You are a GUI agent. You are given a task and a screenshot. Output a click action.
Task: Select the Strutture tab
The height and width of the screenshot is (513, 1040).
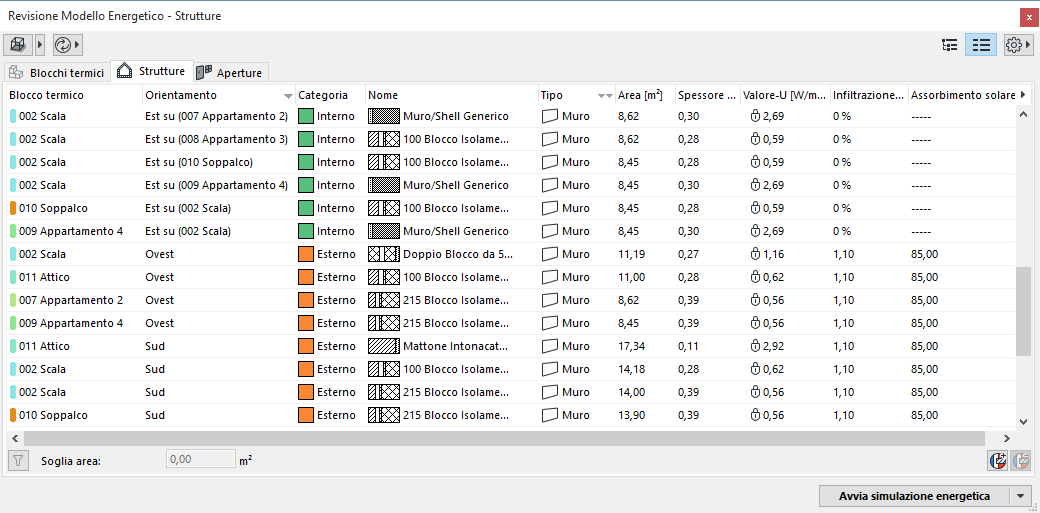coord(152,71)
